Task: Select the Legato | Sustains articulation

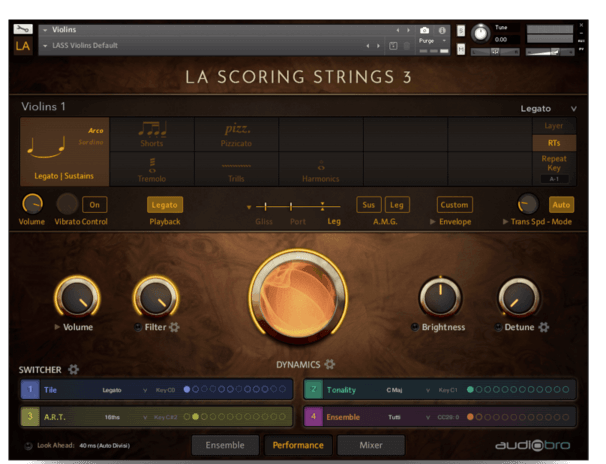Action: pos(65,152)
